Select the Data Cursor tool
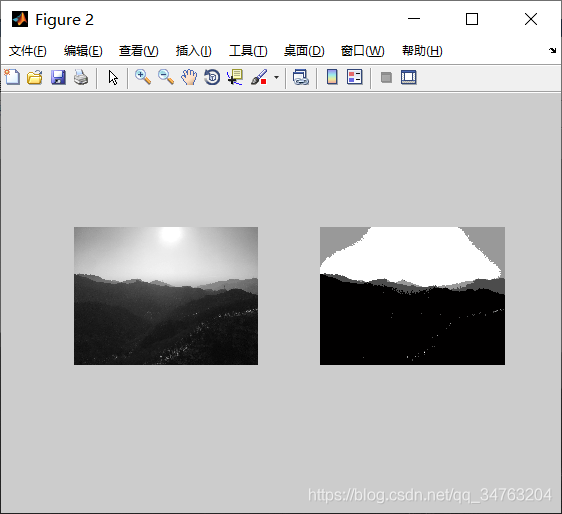562x514 pixels. coord(235,77)
